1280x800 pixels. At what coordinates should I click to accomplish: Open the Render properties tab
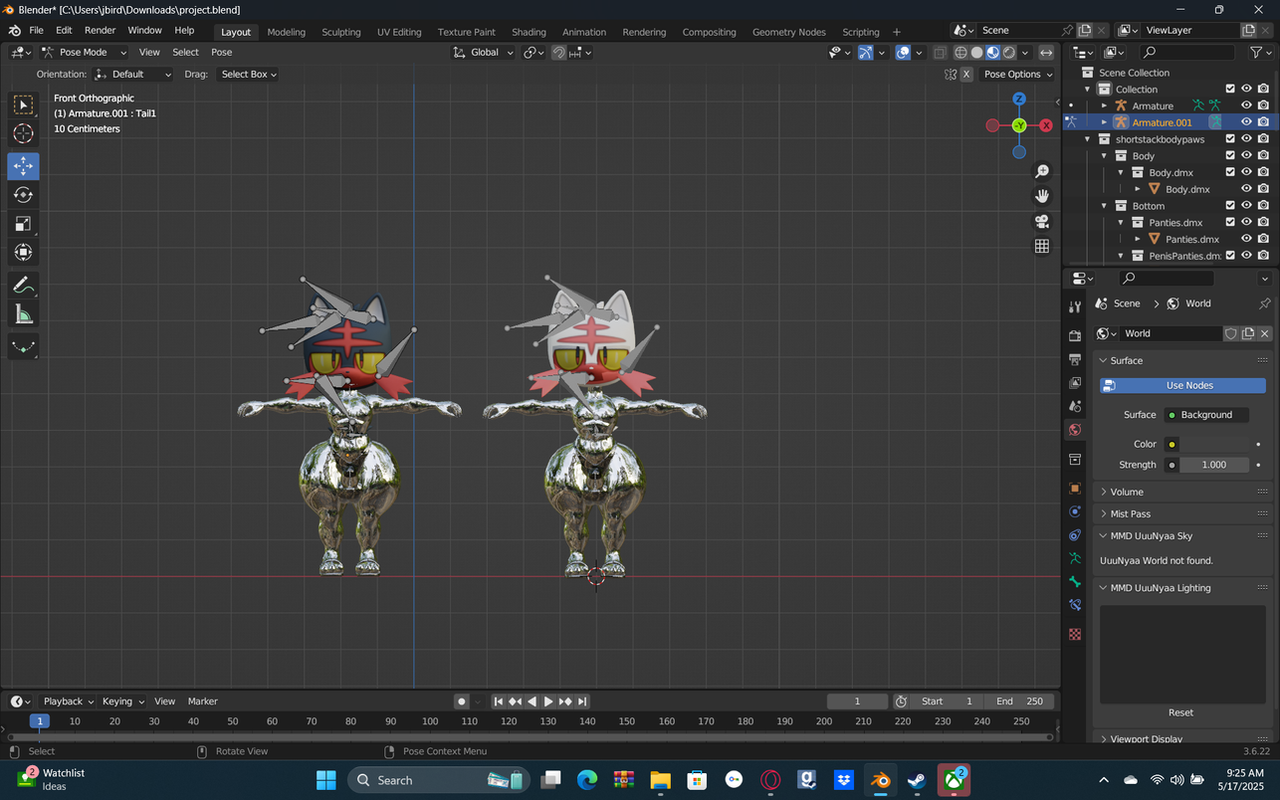coord(1075,336)
